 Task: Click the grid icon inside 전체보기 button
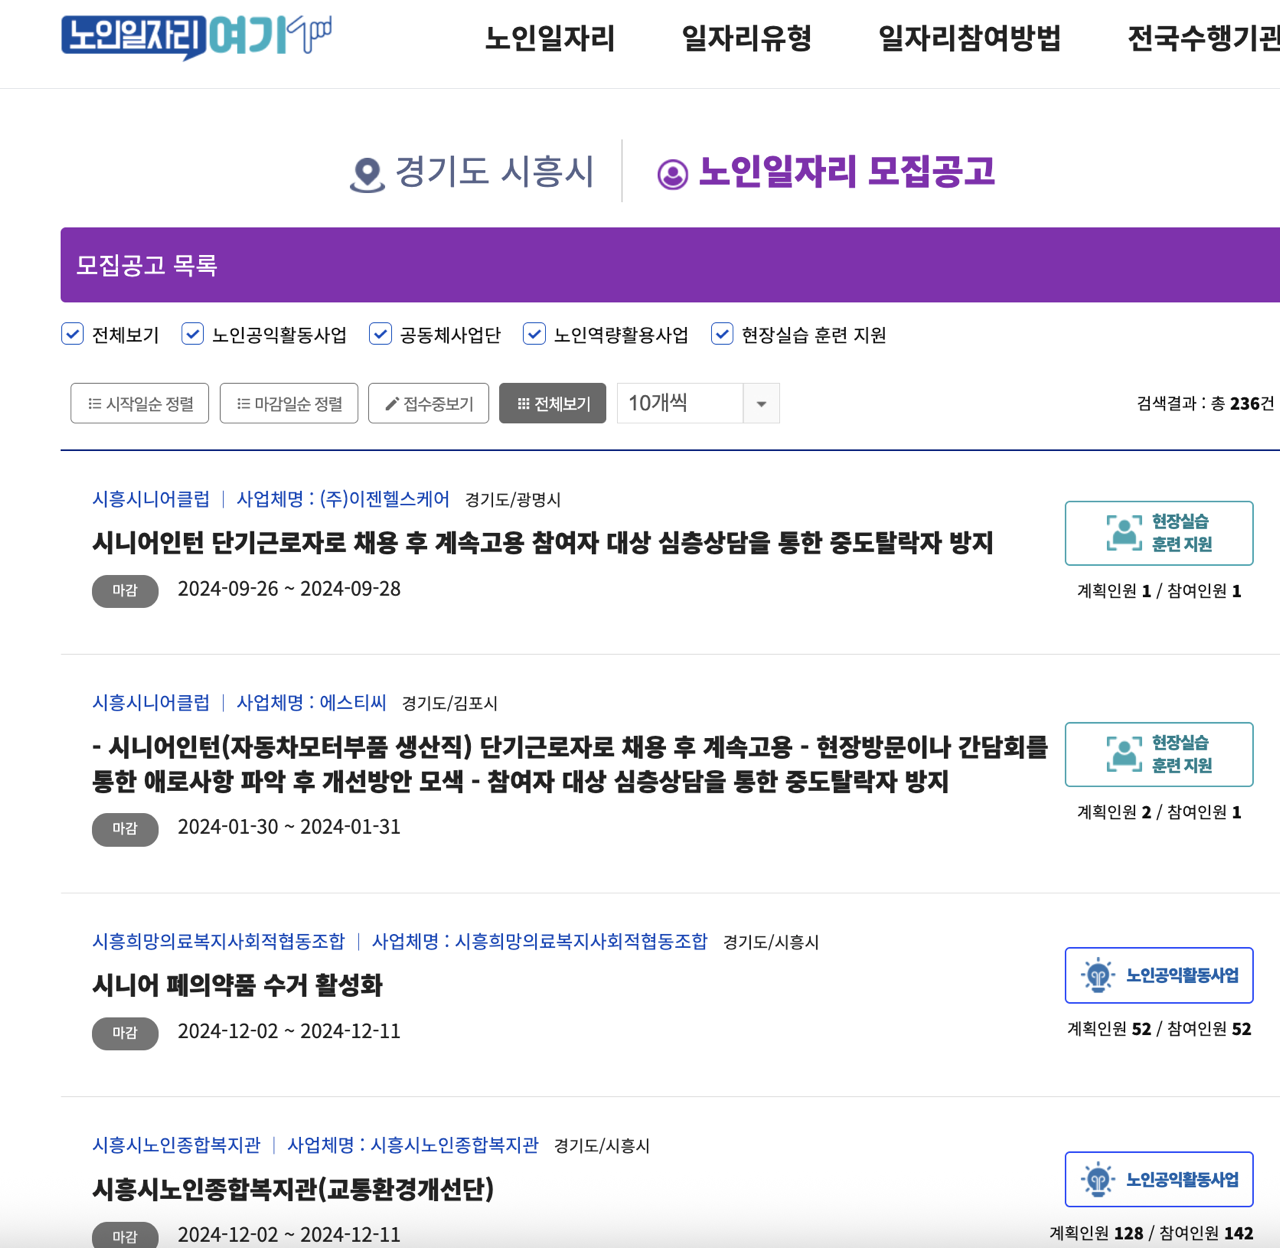tap(524, 403)
